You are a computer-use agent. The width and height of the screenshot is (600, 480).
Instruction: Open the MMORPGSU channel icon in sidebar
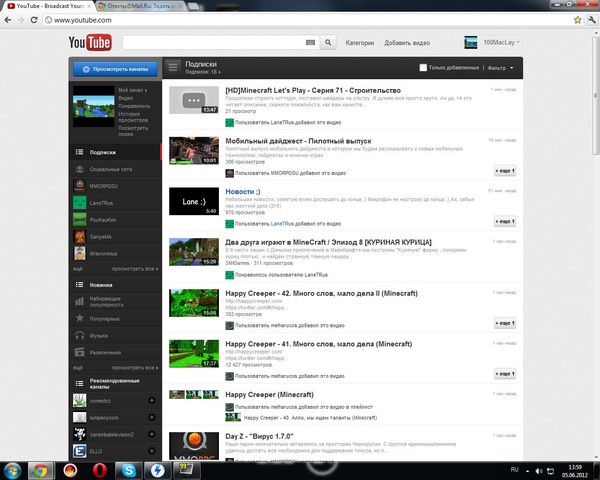pos(80,186)
